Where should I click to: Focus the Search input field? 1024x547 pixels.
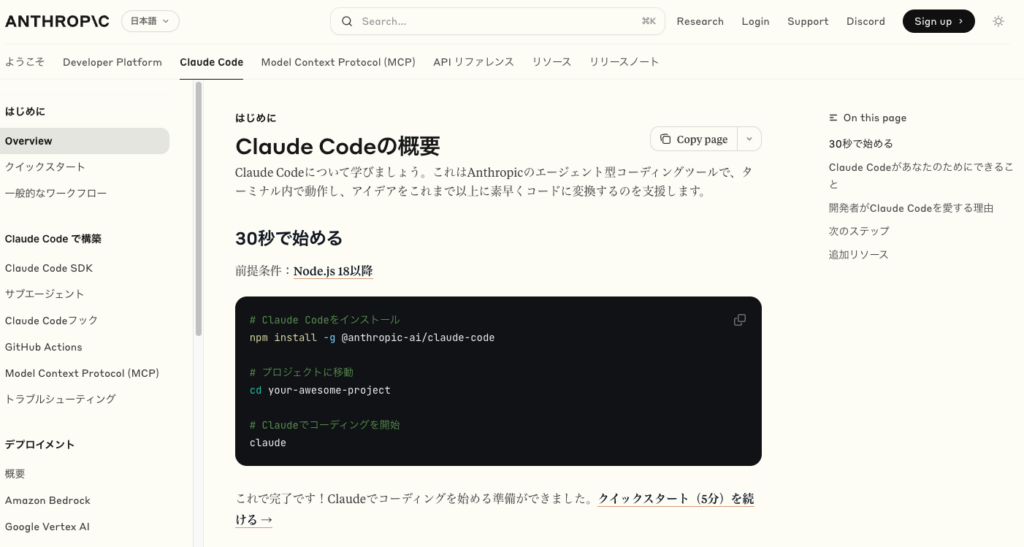pos(498,22)
